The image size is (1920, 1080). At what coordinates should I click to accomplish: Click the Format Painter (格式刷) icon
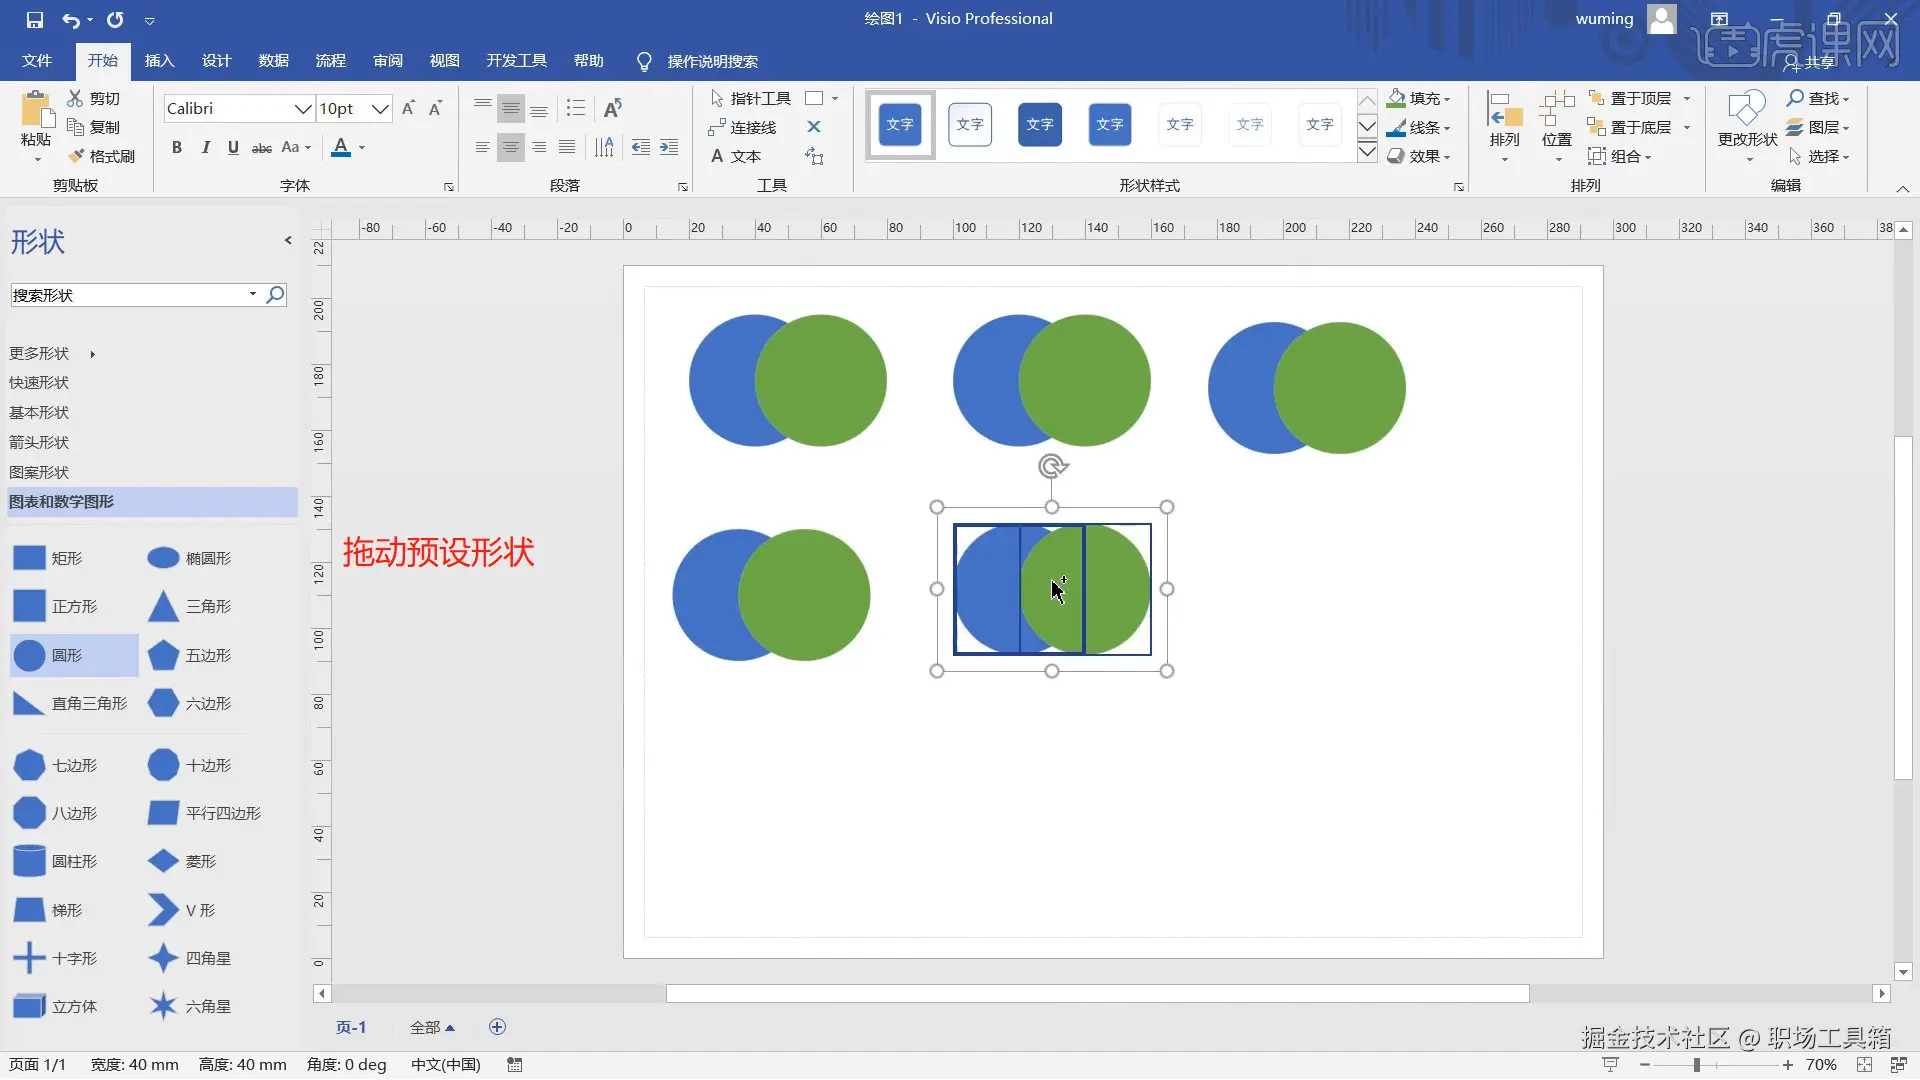point(77,156)
